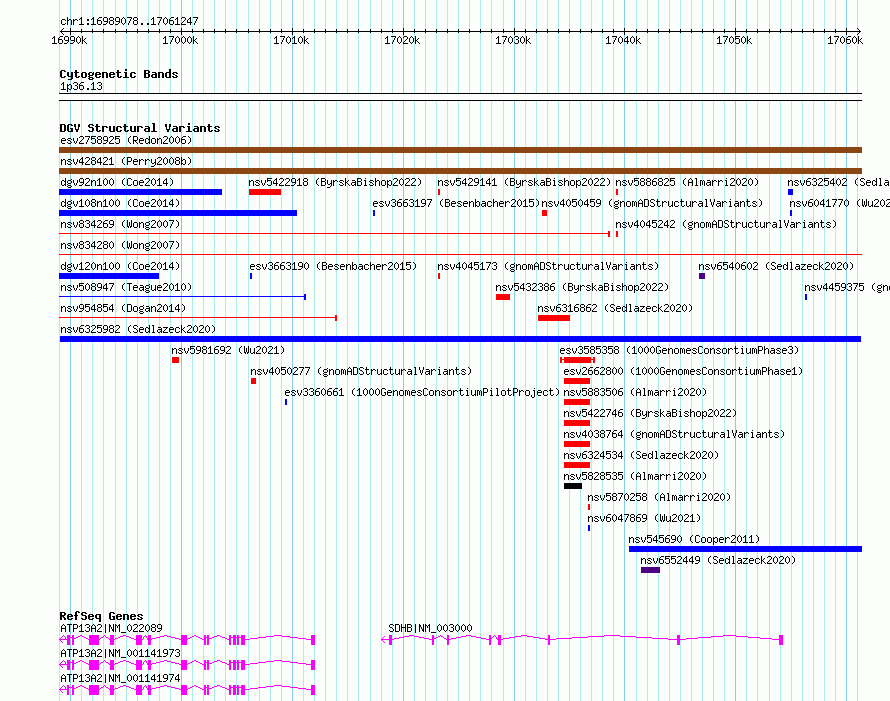Select the nsv428421 (Perry2008b) variant label

click(126, 161)
